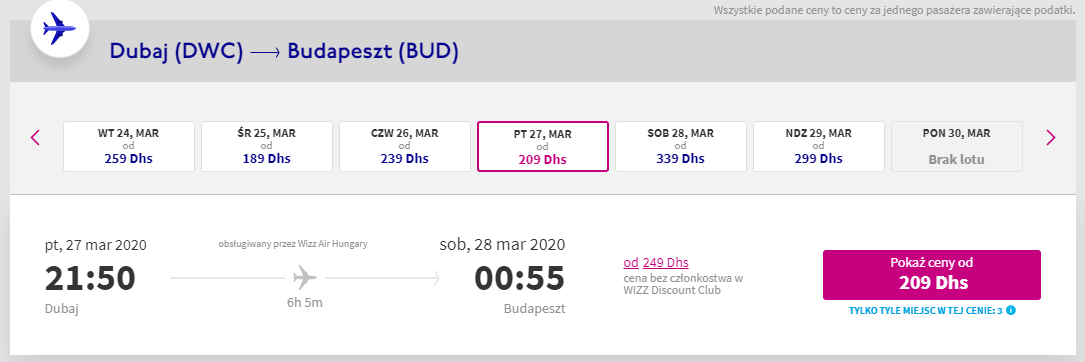Show later dates with right arrow
The height and width of the screenshot is (362, 1085).
pos(1050,138)
